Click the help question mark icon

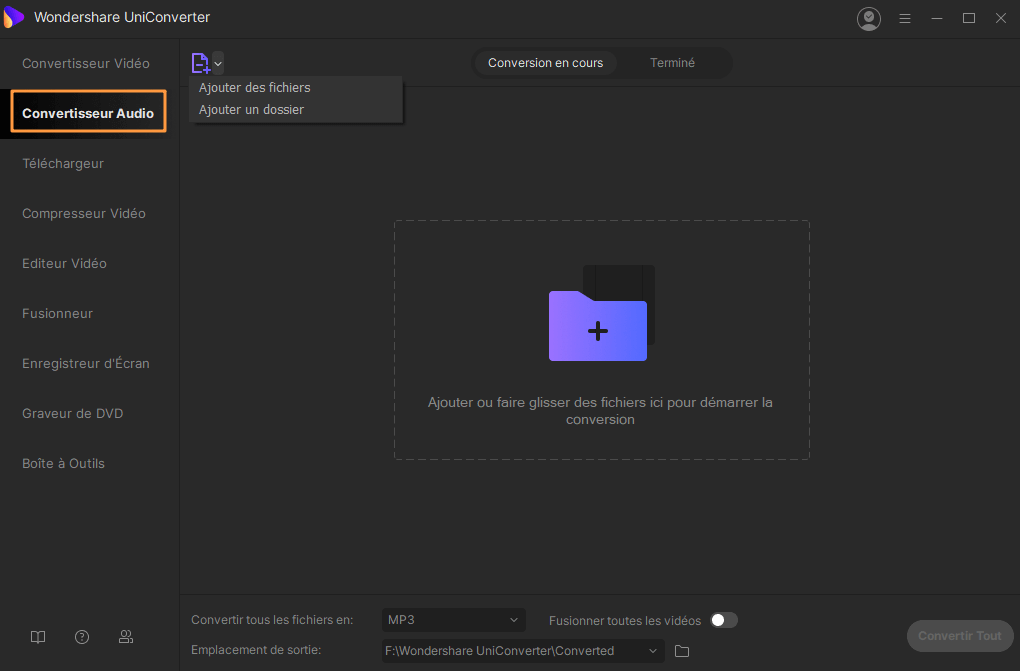[x=82, y=637]
